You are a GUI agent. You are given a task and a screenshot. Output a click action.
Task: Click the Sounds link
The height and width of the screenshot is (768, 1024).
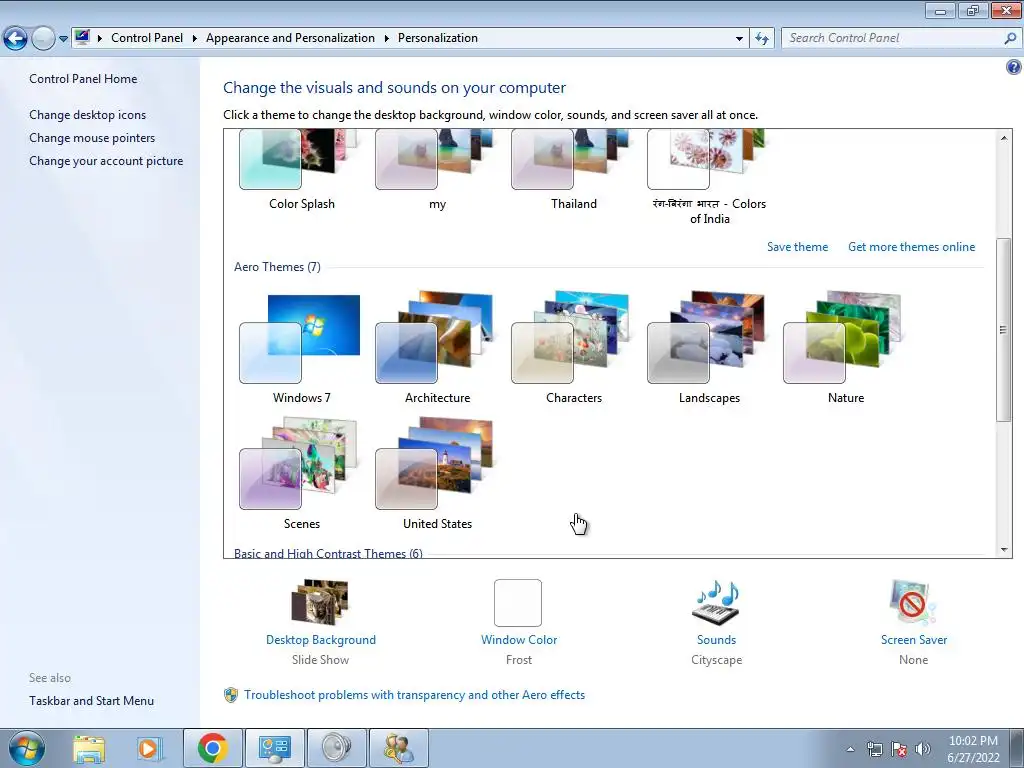coord(716,640)
